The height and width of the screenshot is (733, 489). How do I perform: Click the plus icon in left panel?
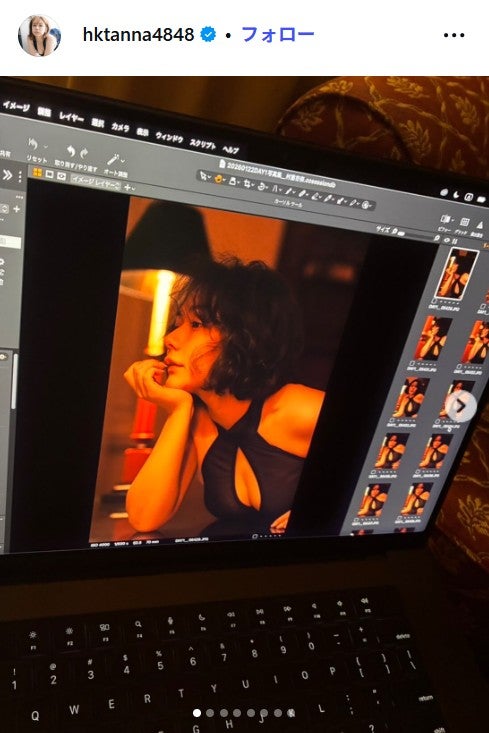(16, 209)
